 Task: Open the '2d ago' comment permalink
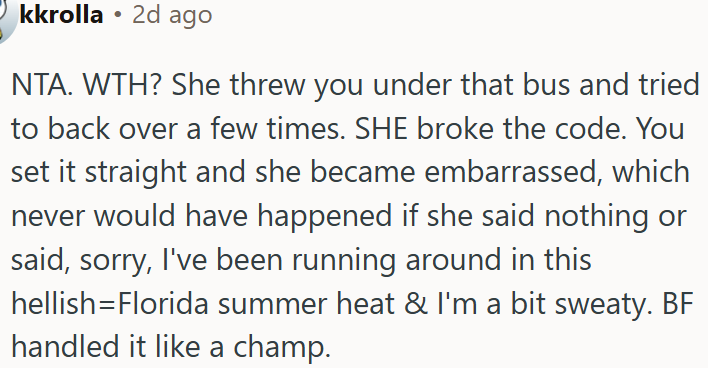tap(172, 15)
